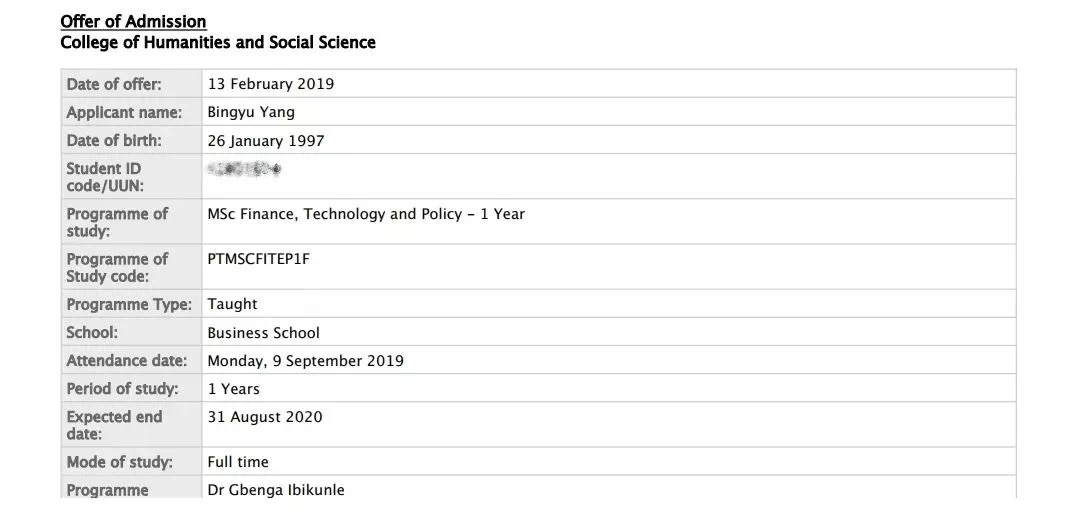Click the 'Programme of Study code:' label
The height and width of the screenshot is (523, 1080).
pos(117,267)
